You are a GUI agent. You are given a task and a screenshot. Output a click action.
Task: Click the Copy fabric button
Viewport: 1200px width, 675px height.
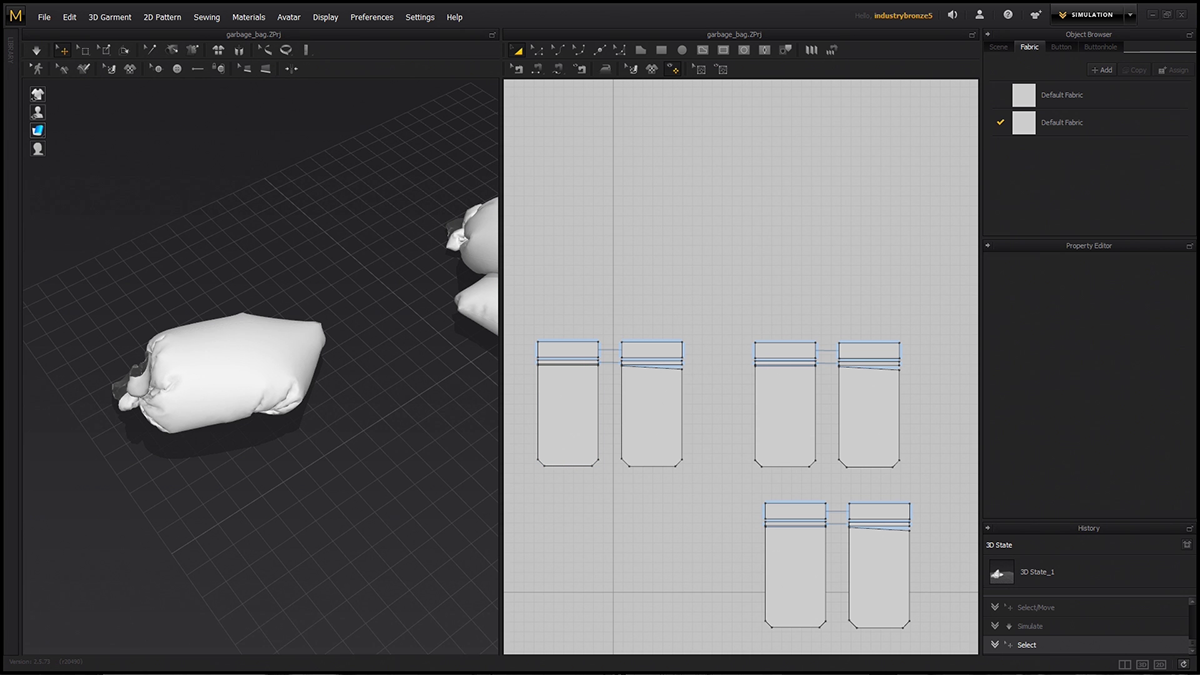(x=1135, y=70)
